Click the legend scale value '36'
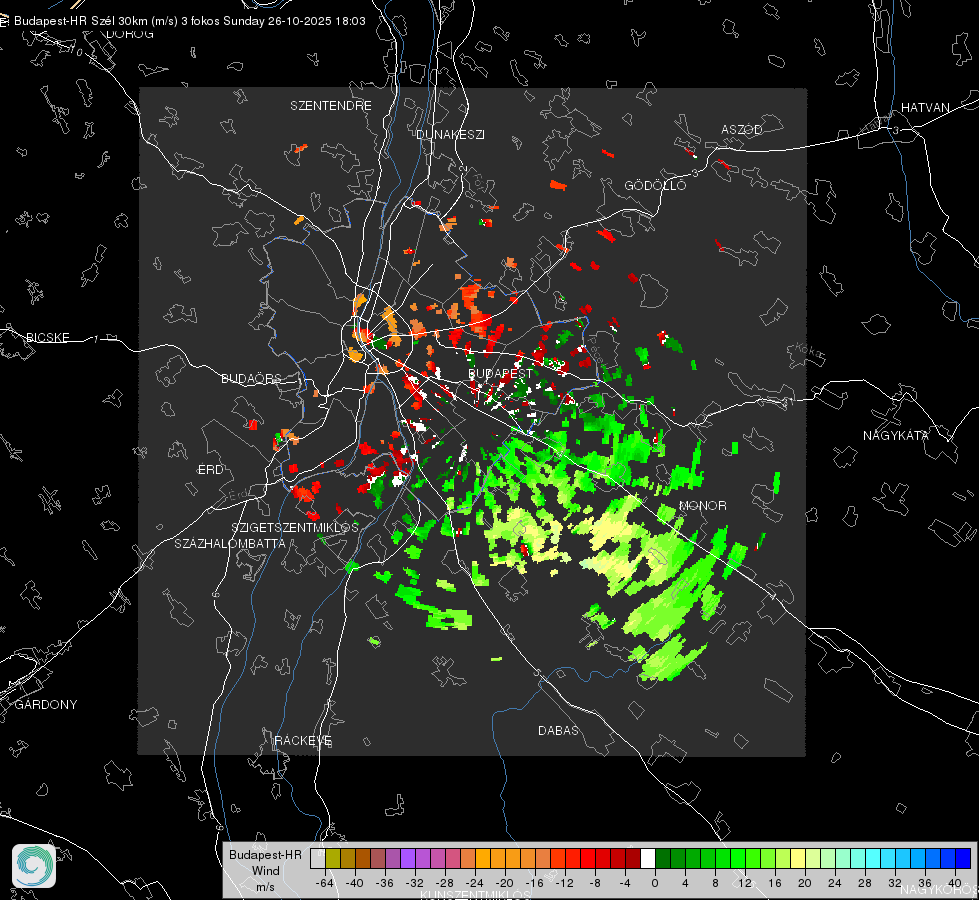979x900 pixels. coord(925,883)
